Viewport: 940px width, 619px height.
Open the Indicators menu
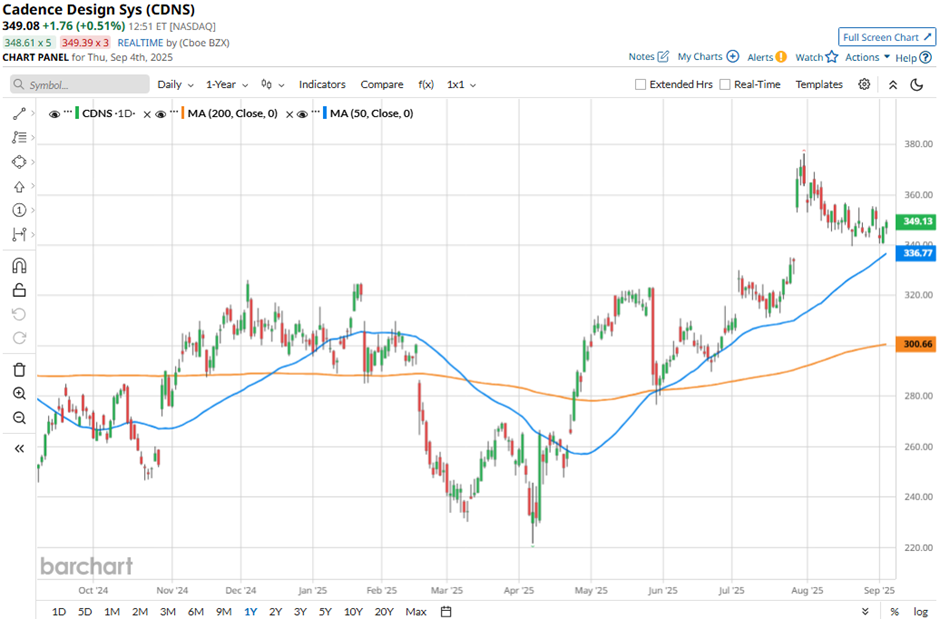tap(323, 84)
